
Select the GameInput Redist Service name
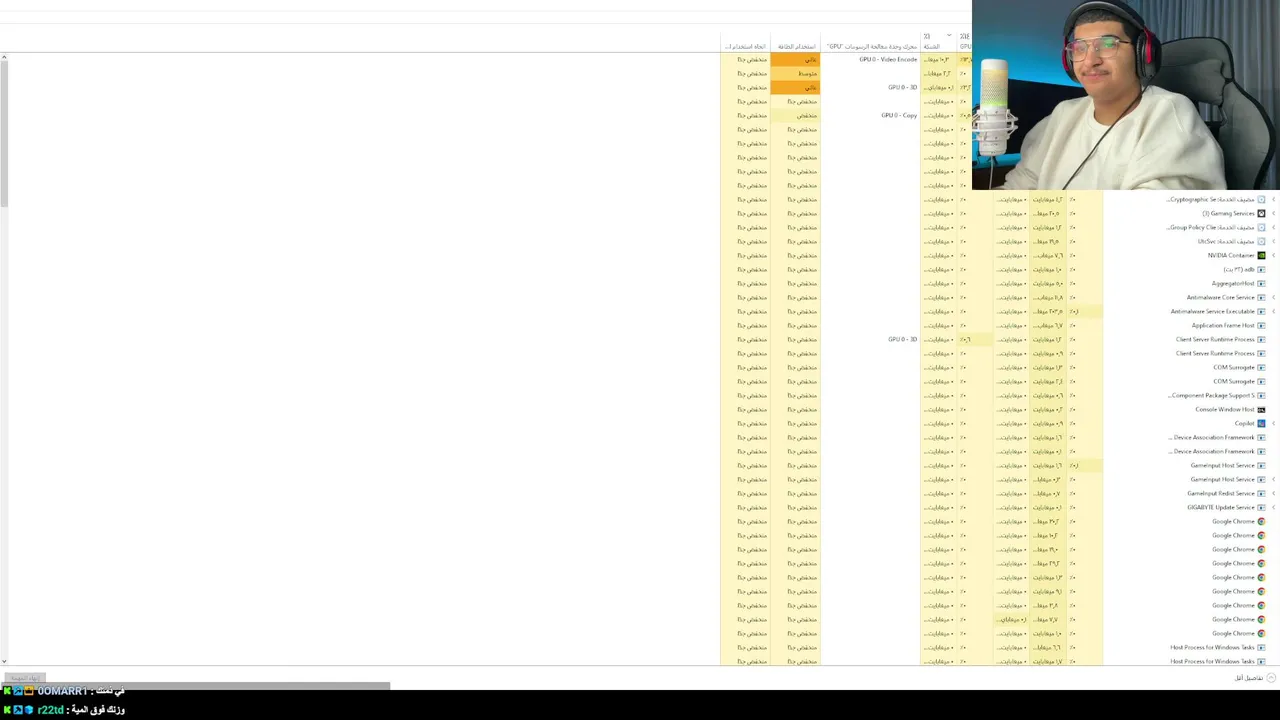point(1221,494)
